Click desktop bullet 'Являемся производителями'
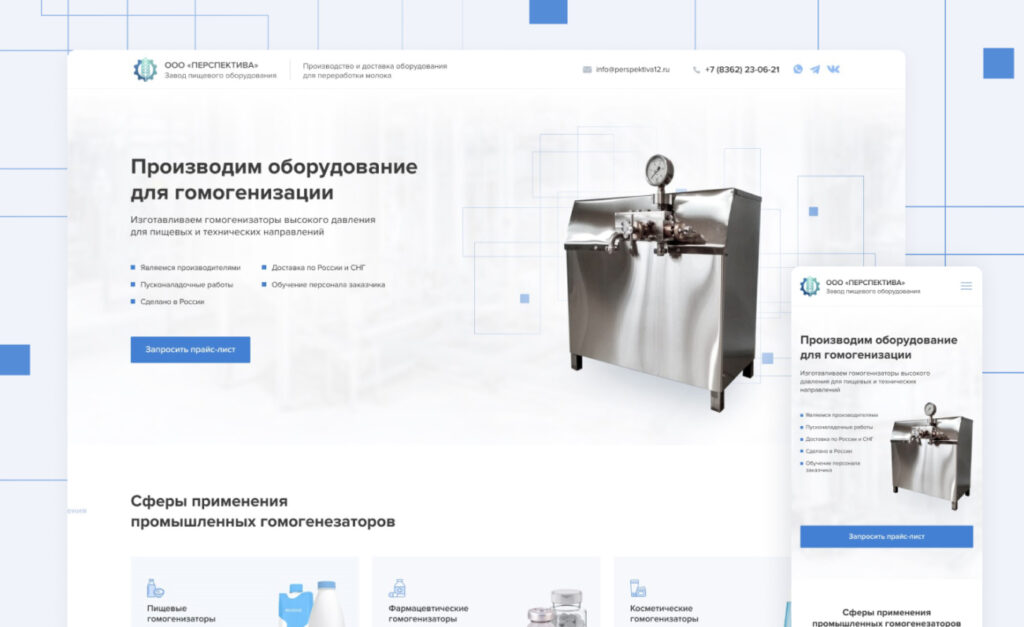Viewport: 1024px width, 627px height. click(x=190, y=267)
